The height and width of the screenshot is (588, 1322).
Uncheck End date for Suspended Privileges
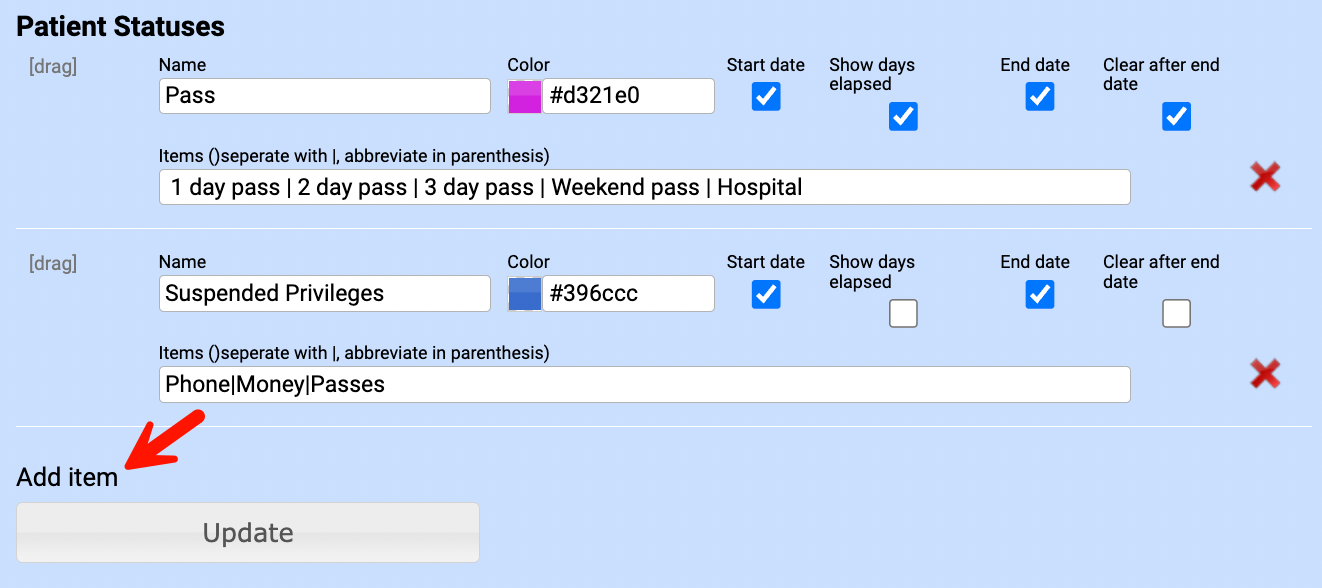1040,294
